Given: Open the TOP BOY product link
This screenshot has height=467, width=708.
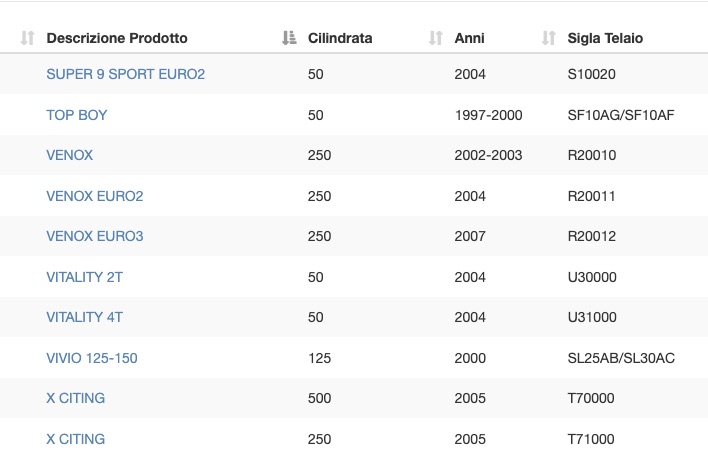Looking at the screenshot, I should pyautogui.click(x=77, y=115).
